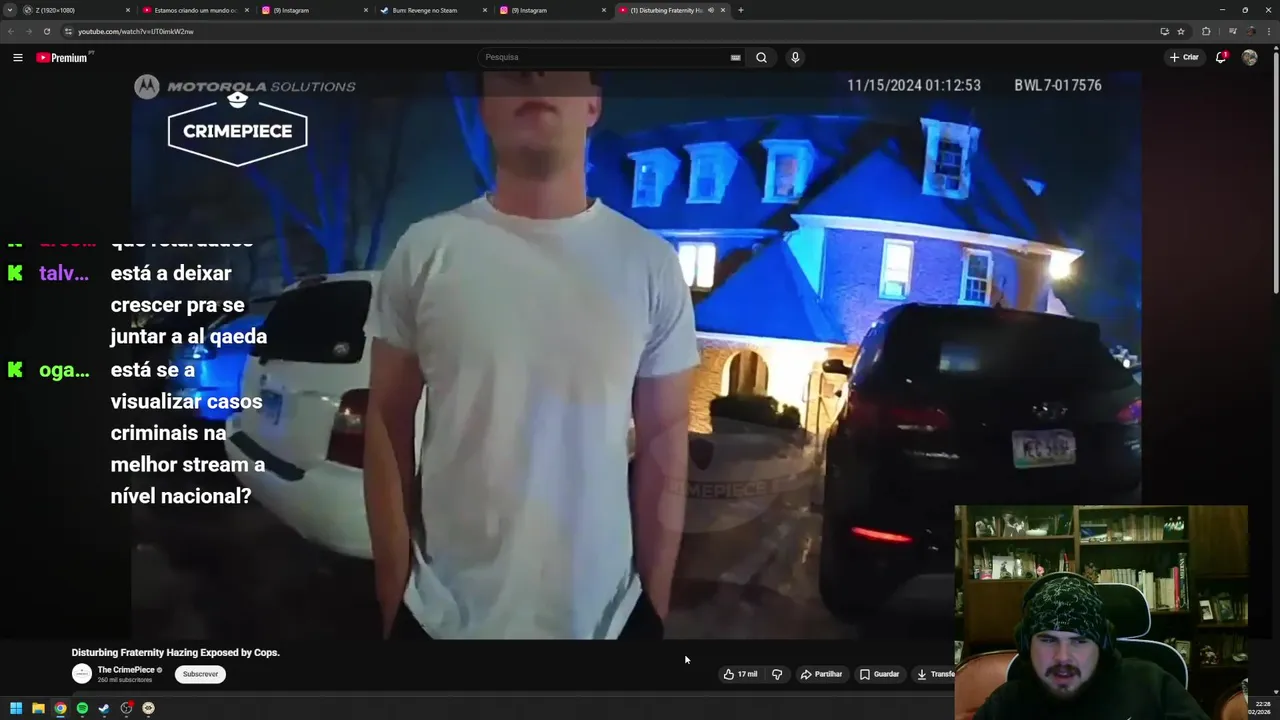Open the Windows Start menu
Viewport: 1280px width, 720px height.
(16, 708)
